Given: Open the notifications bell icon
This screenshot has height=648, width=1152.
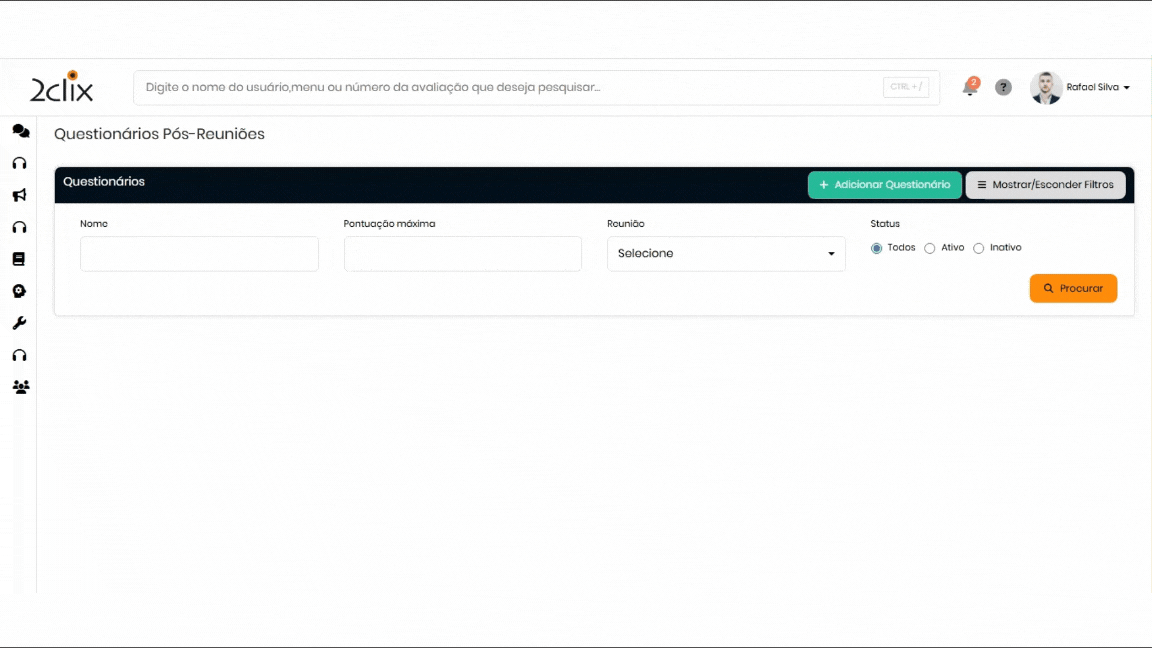Looking at the screenshot, I should tap(969, 88).
